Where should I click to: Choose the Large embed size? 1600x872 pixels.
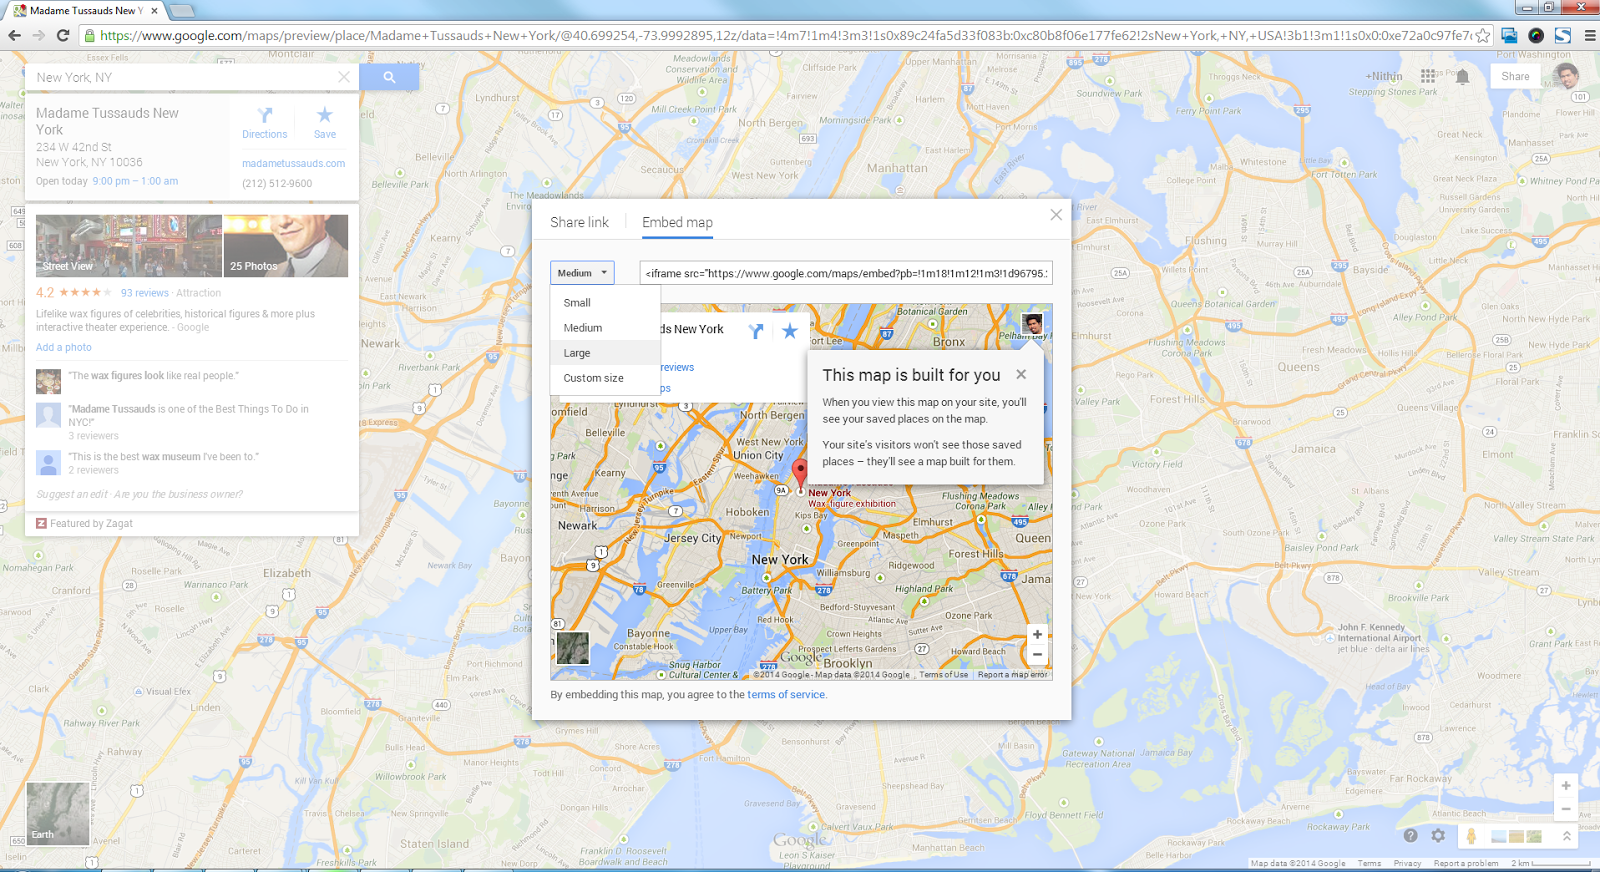[605, 353]
